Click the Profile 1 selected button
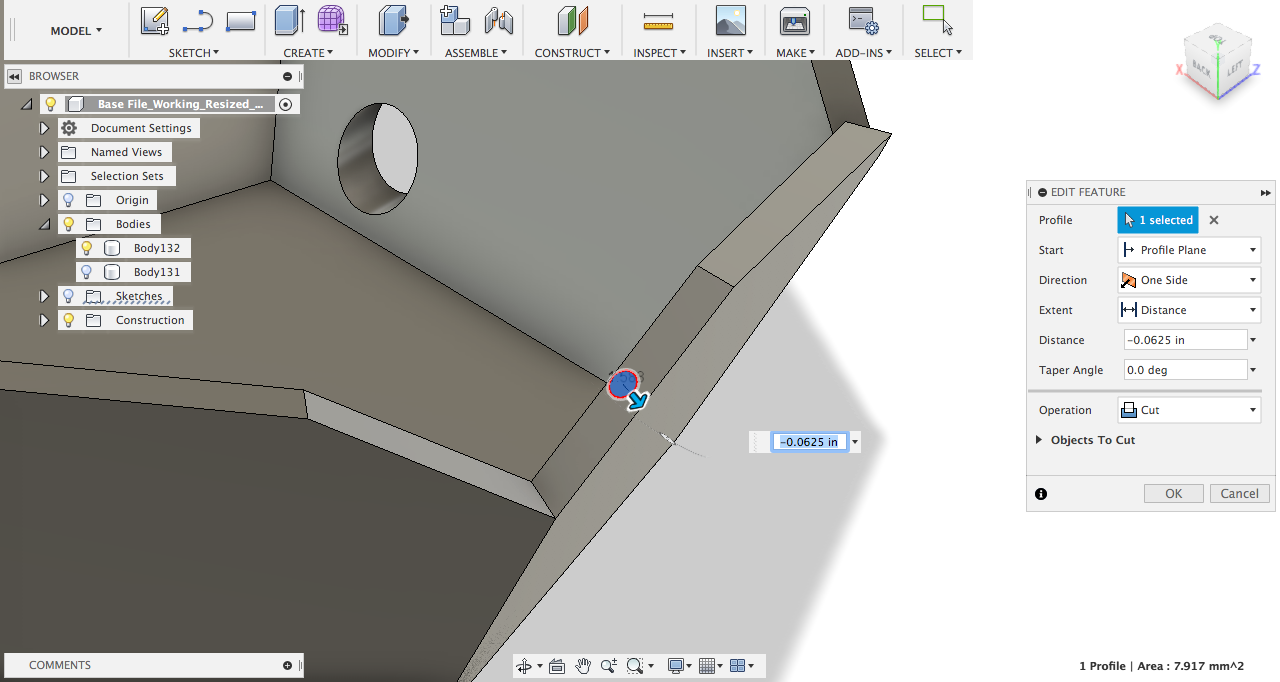 point(1158,220)
